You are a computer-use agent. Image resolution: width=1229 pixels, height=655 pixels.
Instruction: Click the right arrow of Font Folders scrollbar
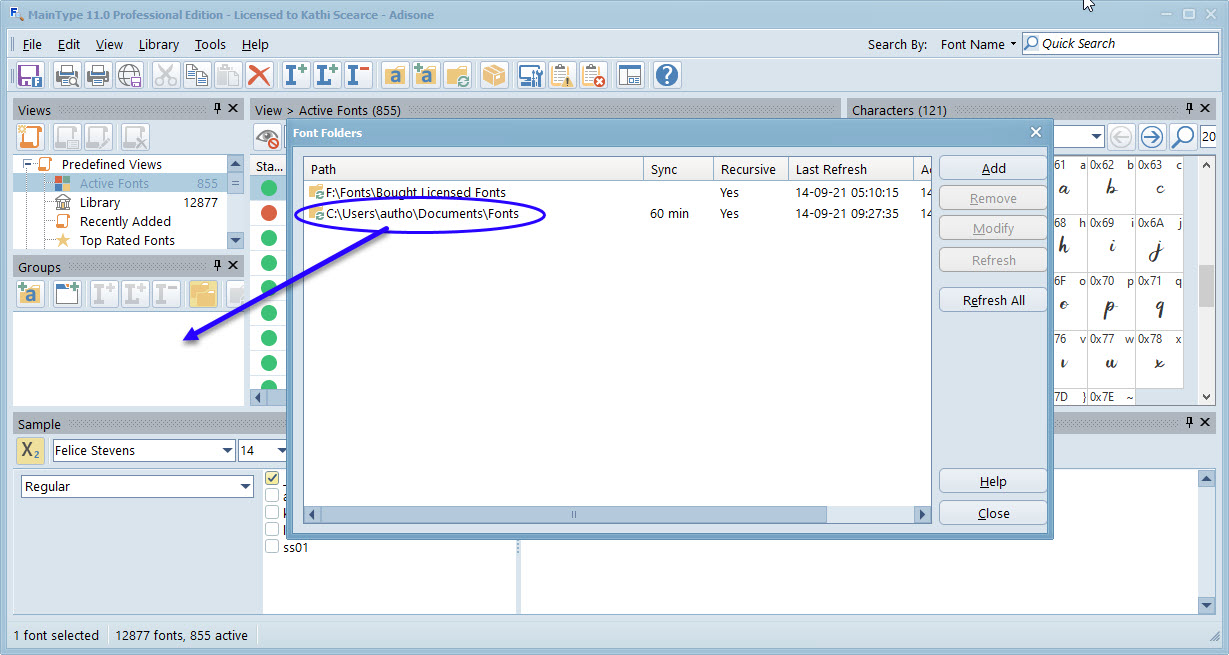922,514
